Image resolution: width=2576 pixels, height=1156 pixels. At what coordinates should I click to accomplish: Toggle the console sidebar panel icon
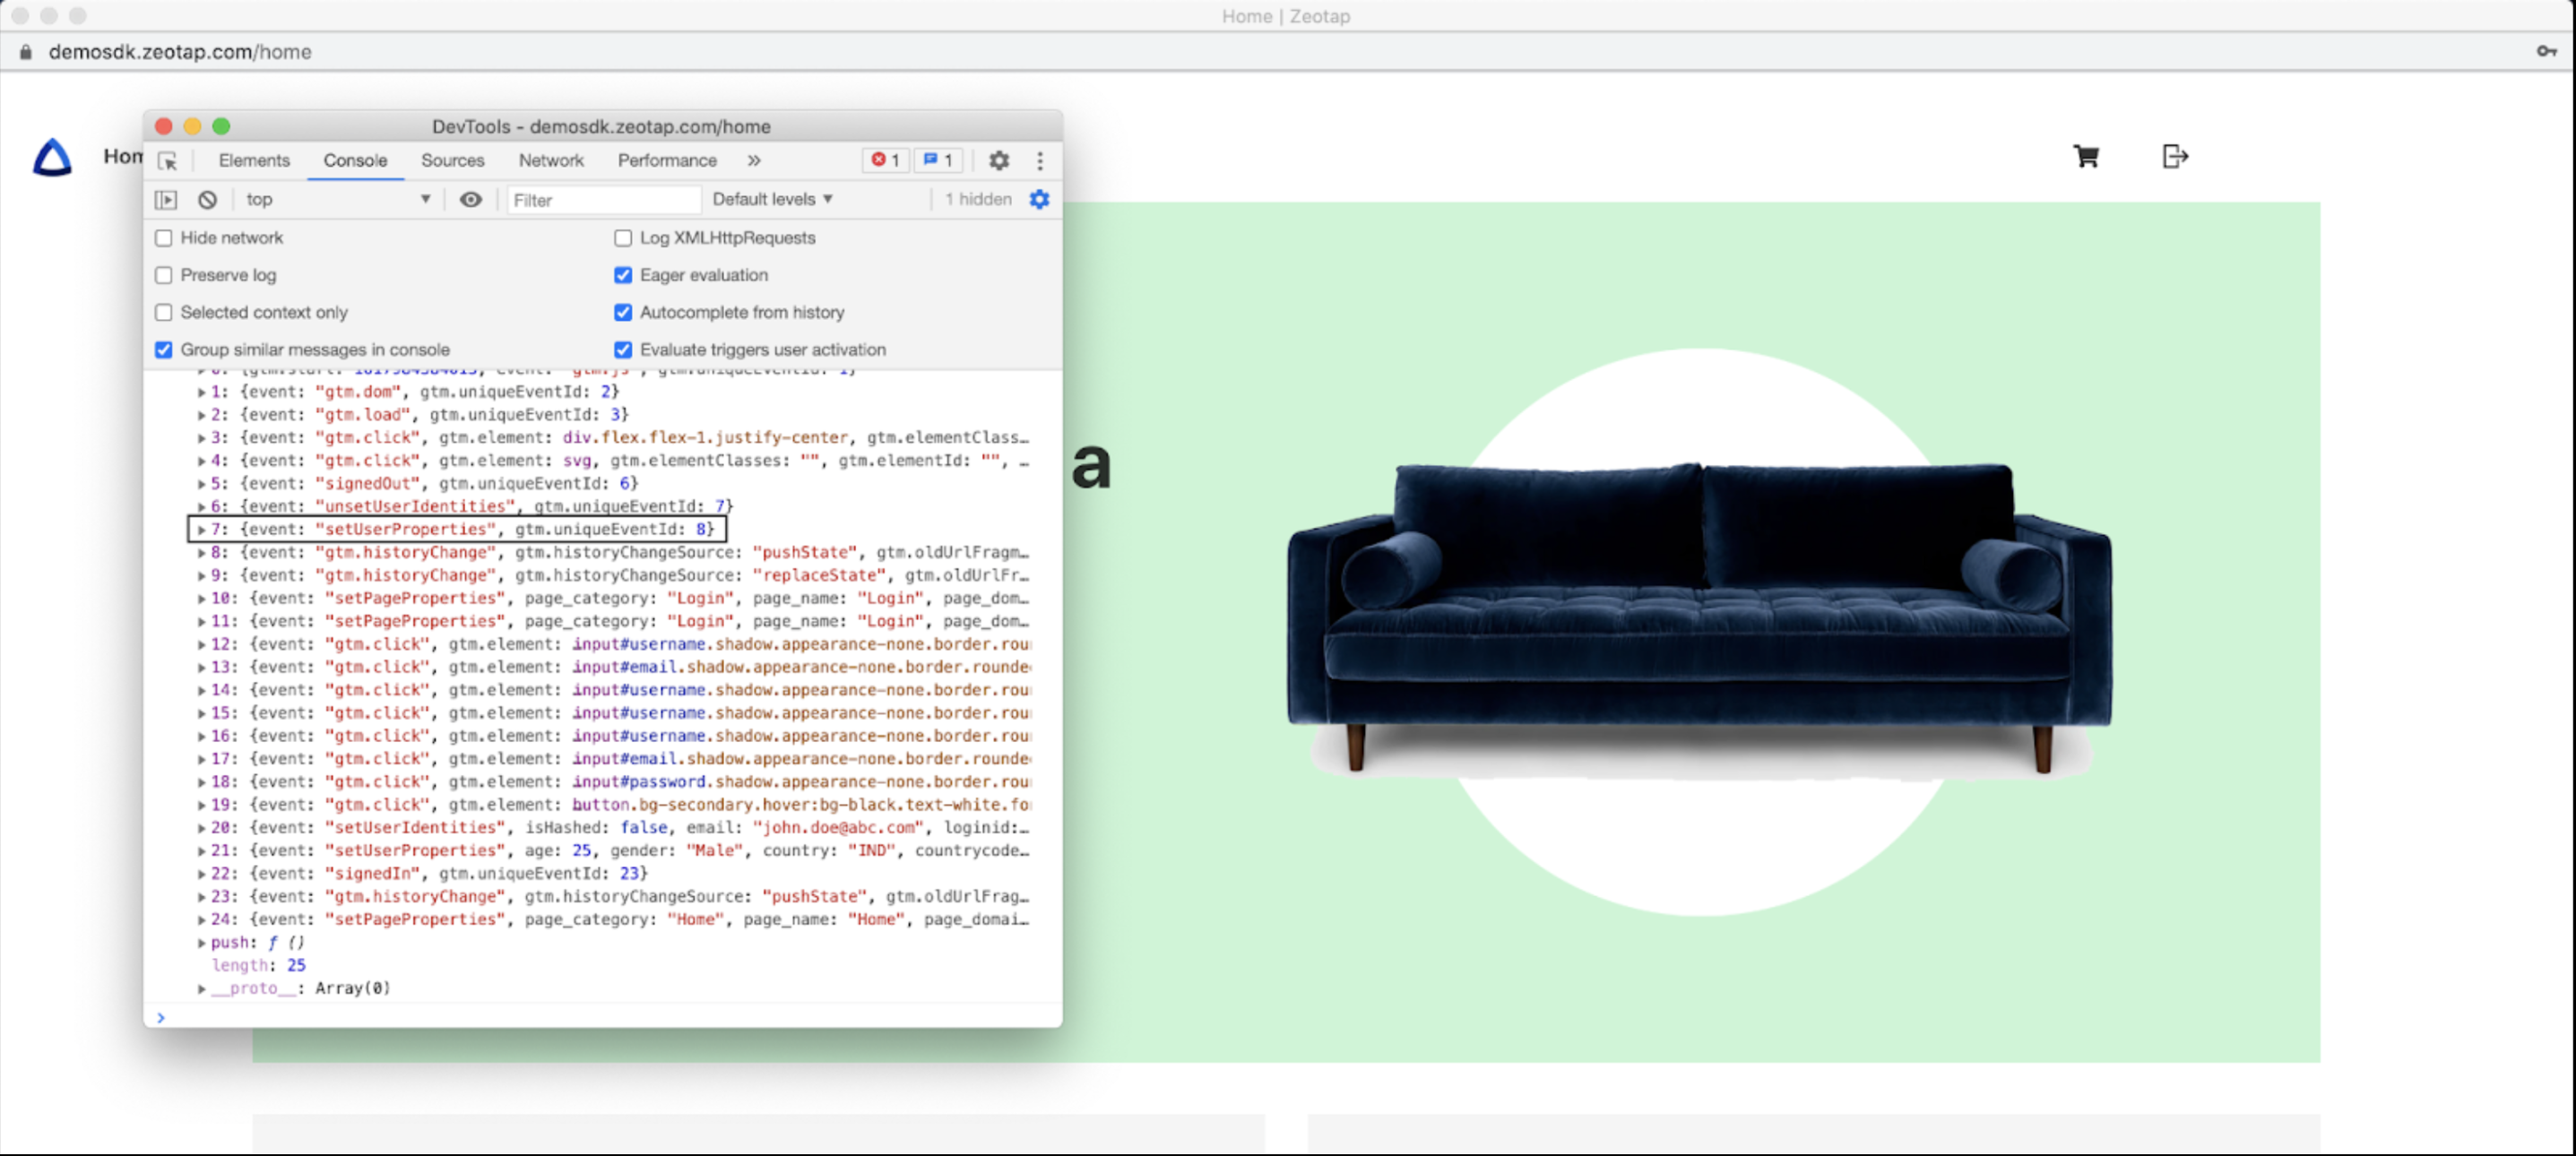(166, 200)
